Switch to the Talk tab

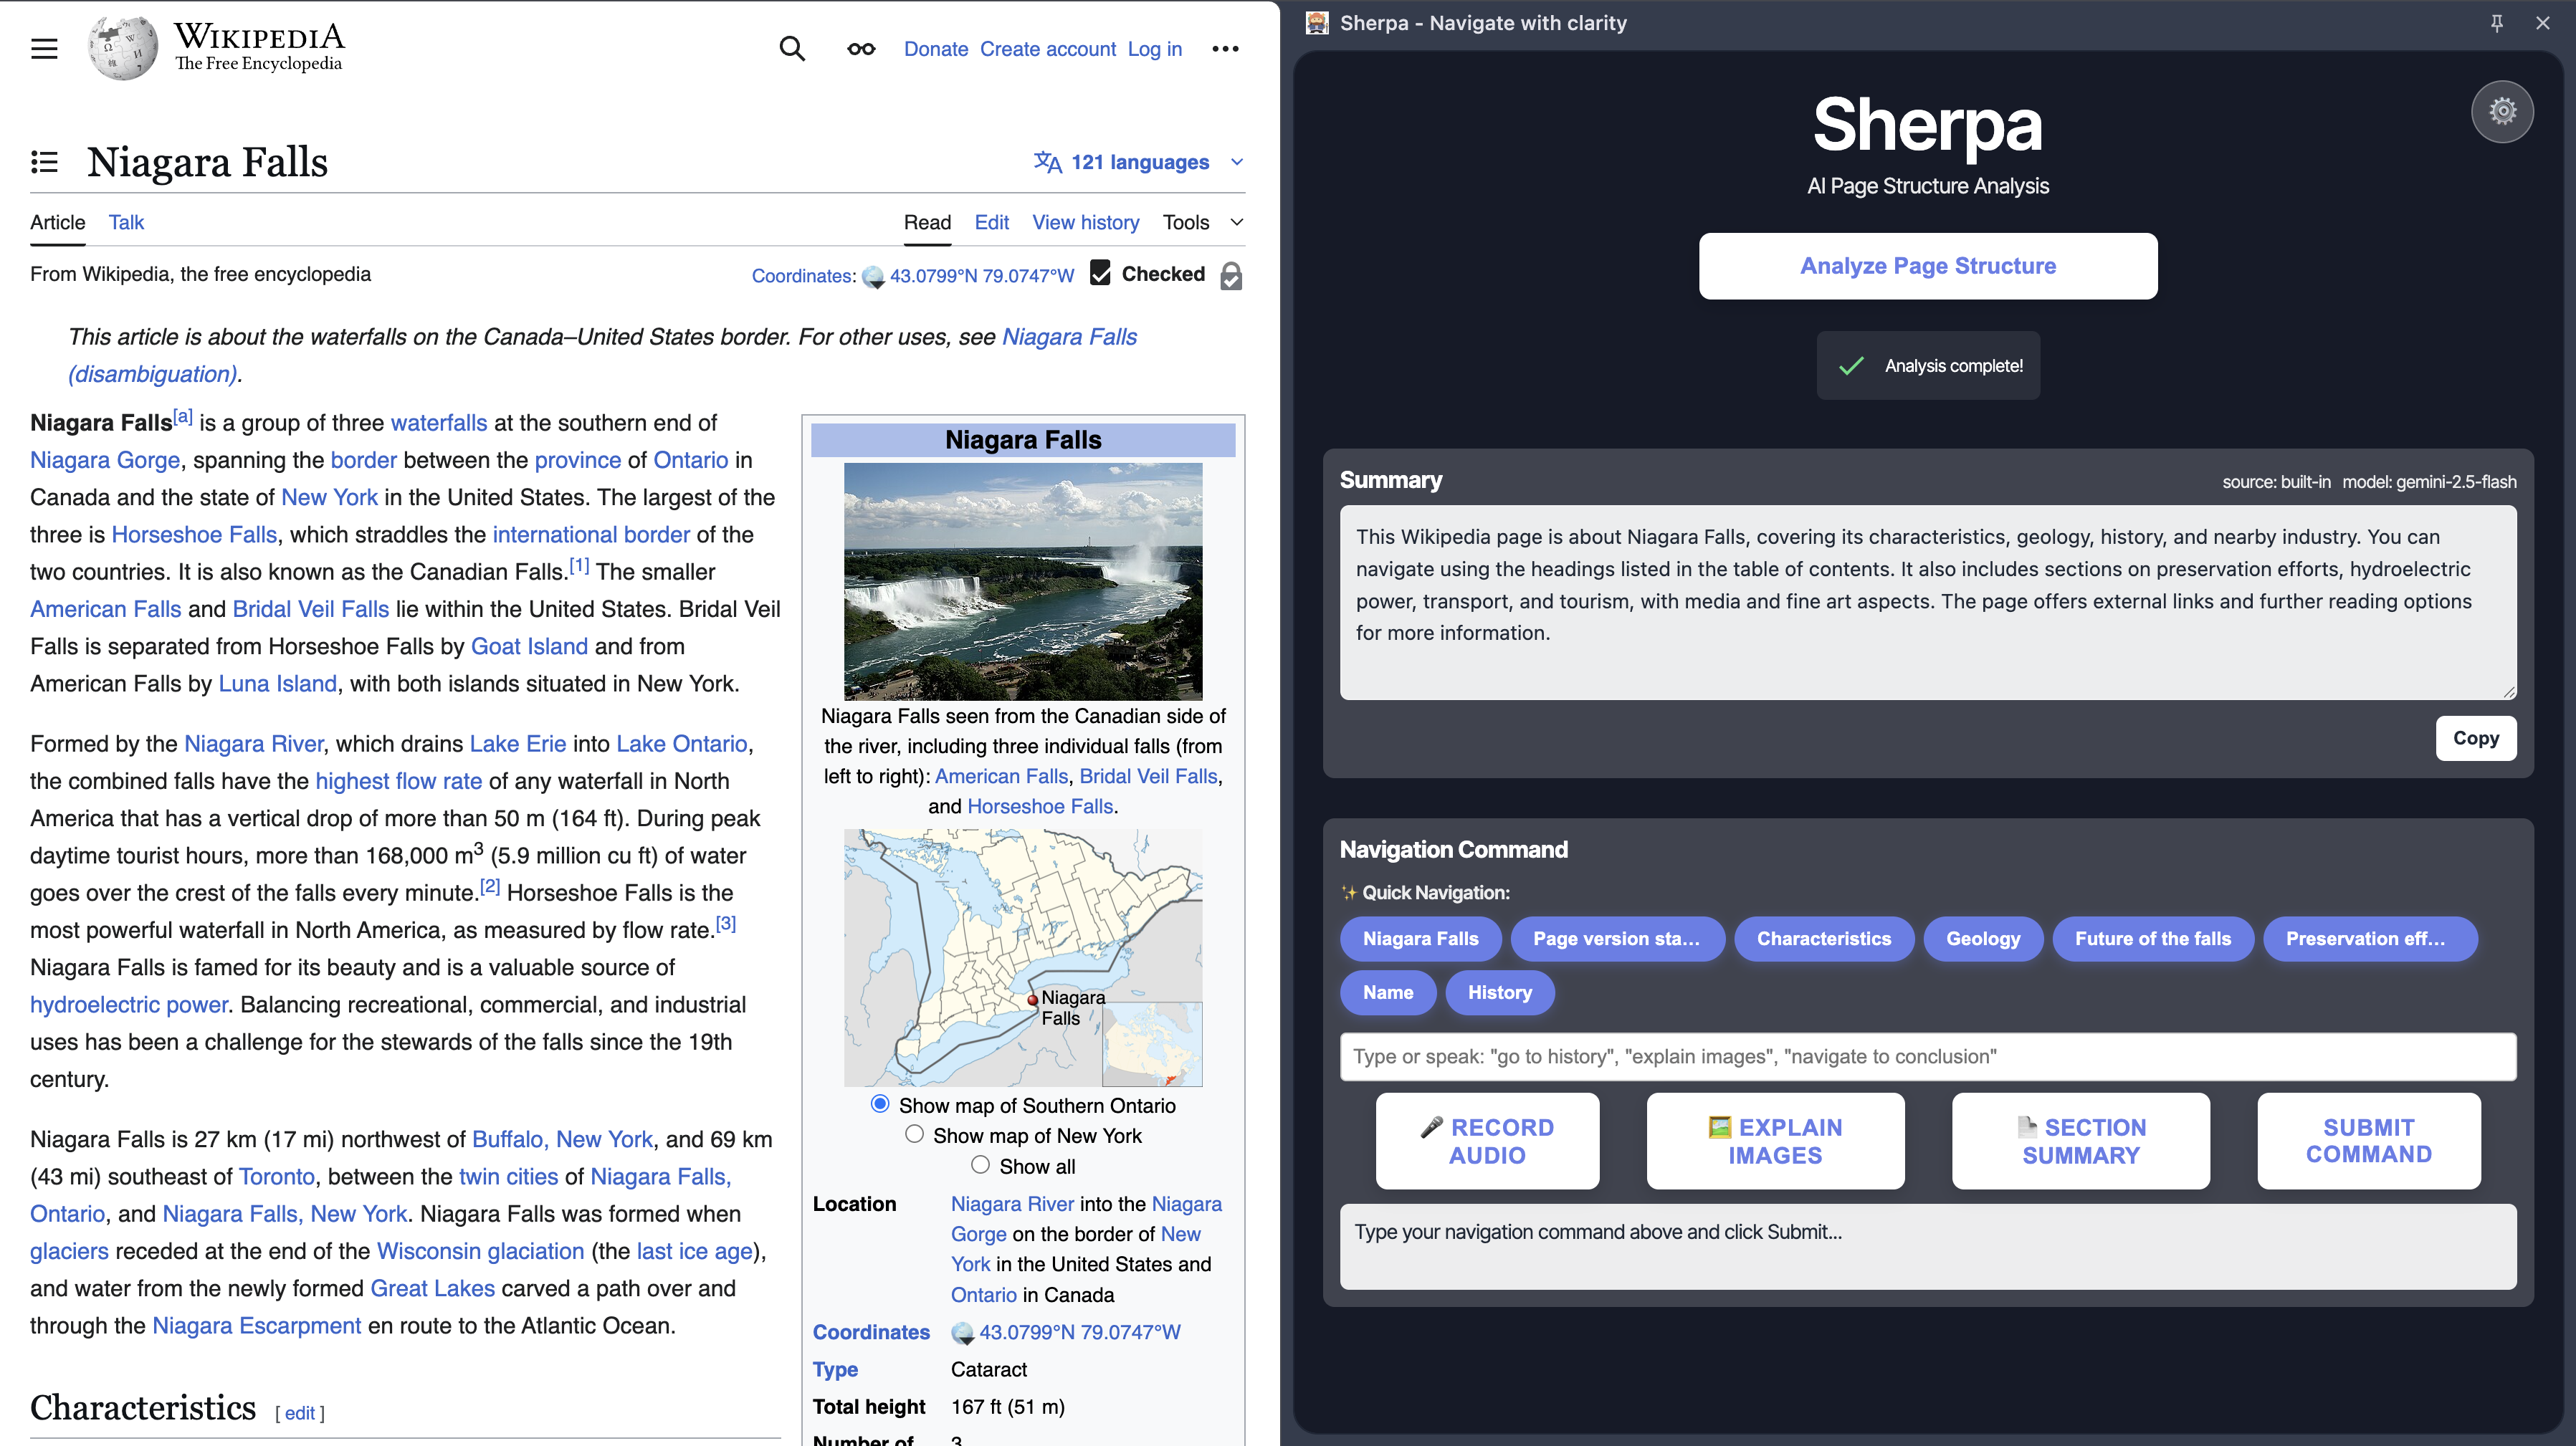[x=126, y=222]
